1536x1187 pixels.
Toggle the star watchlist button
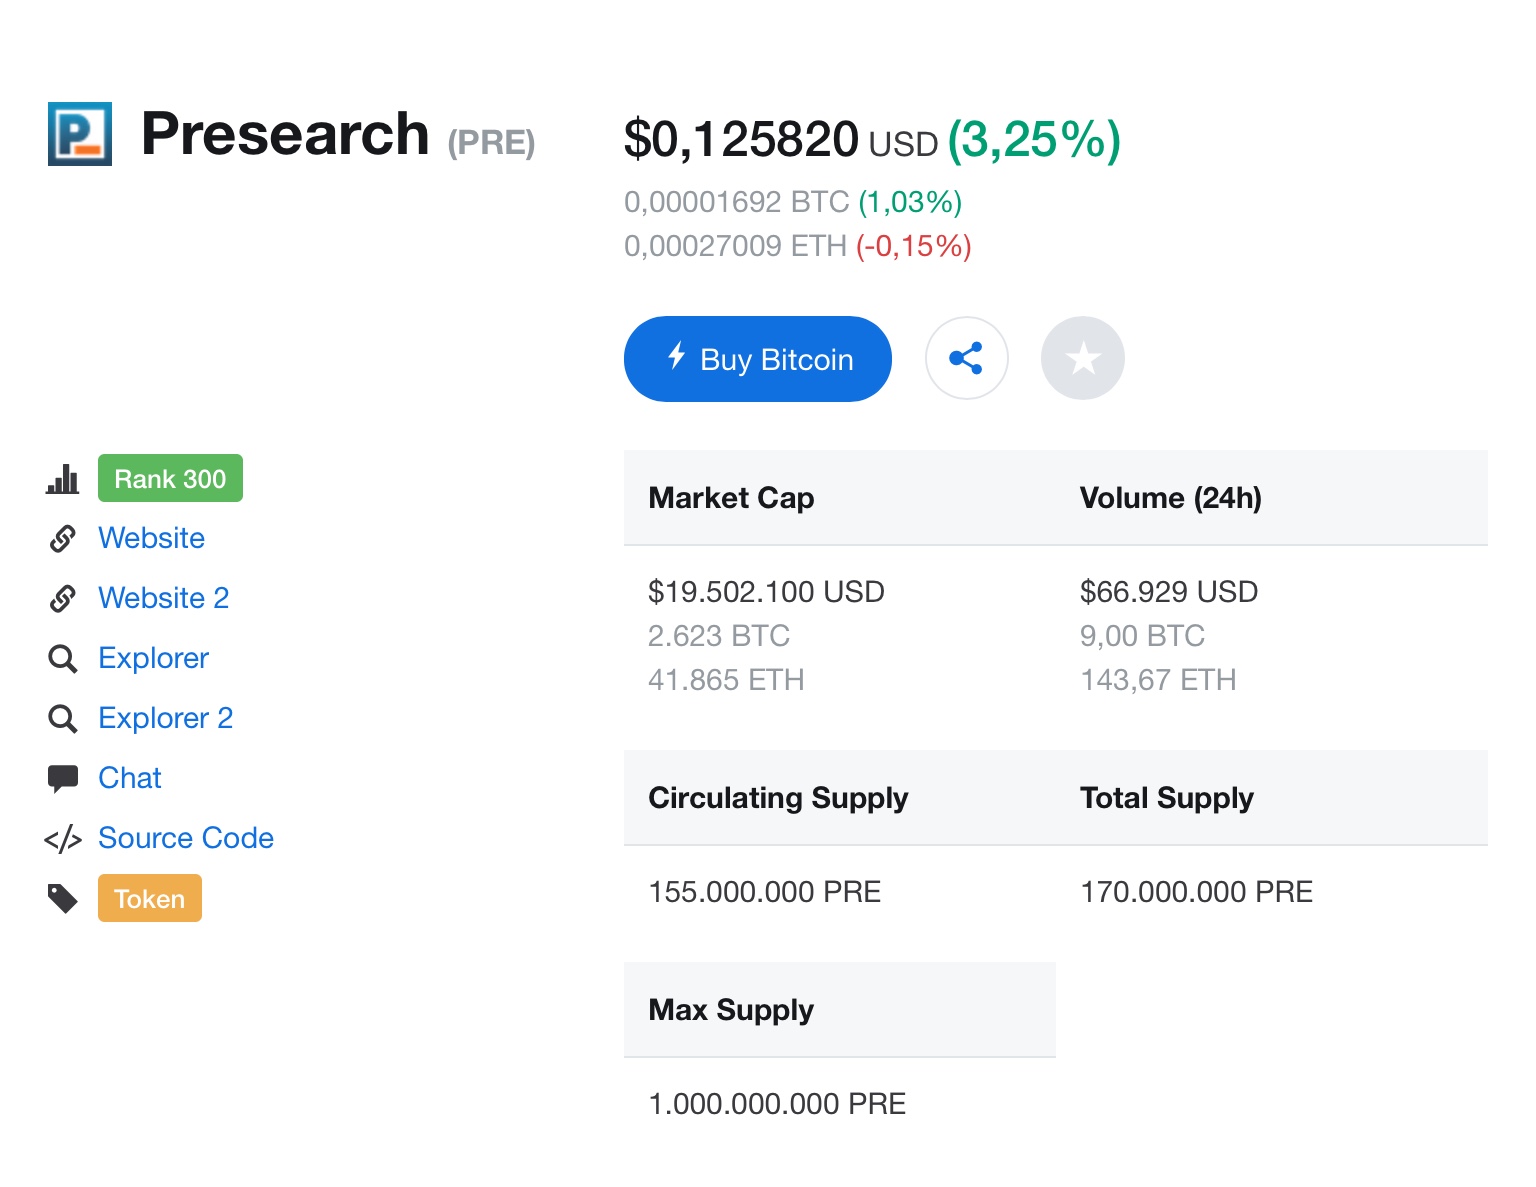point(1083,358)
